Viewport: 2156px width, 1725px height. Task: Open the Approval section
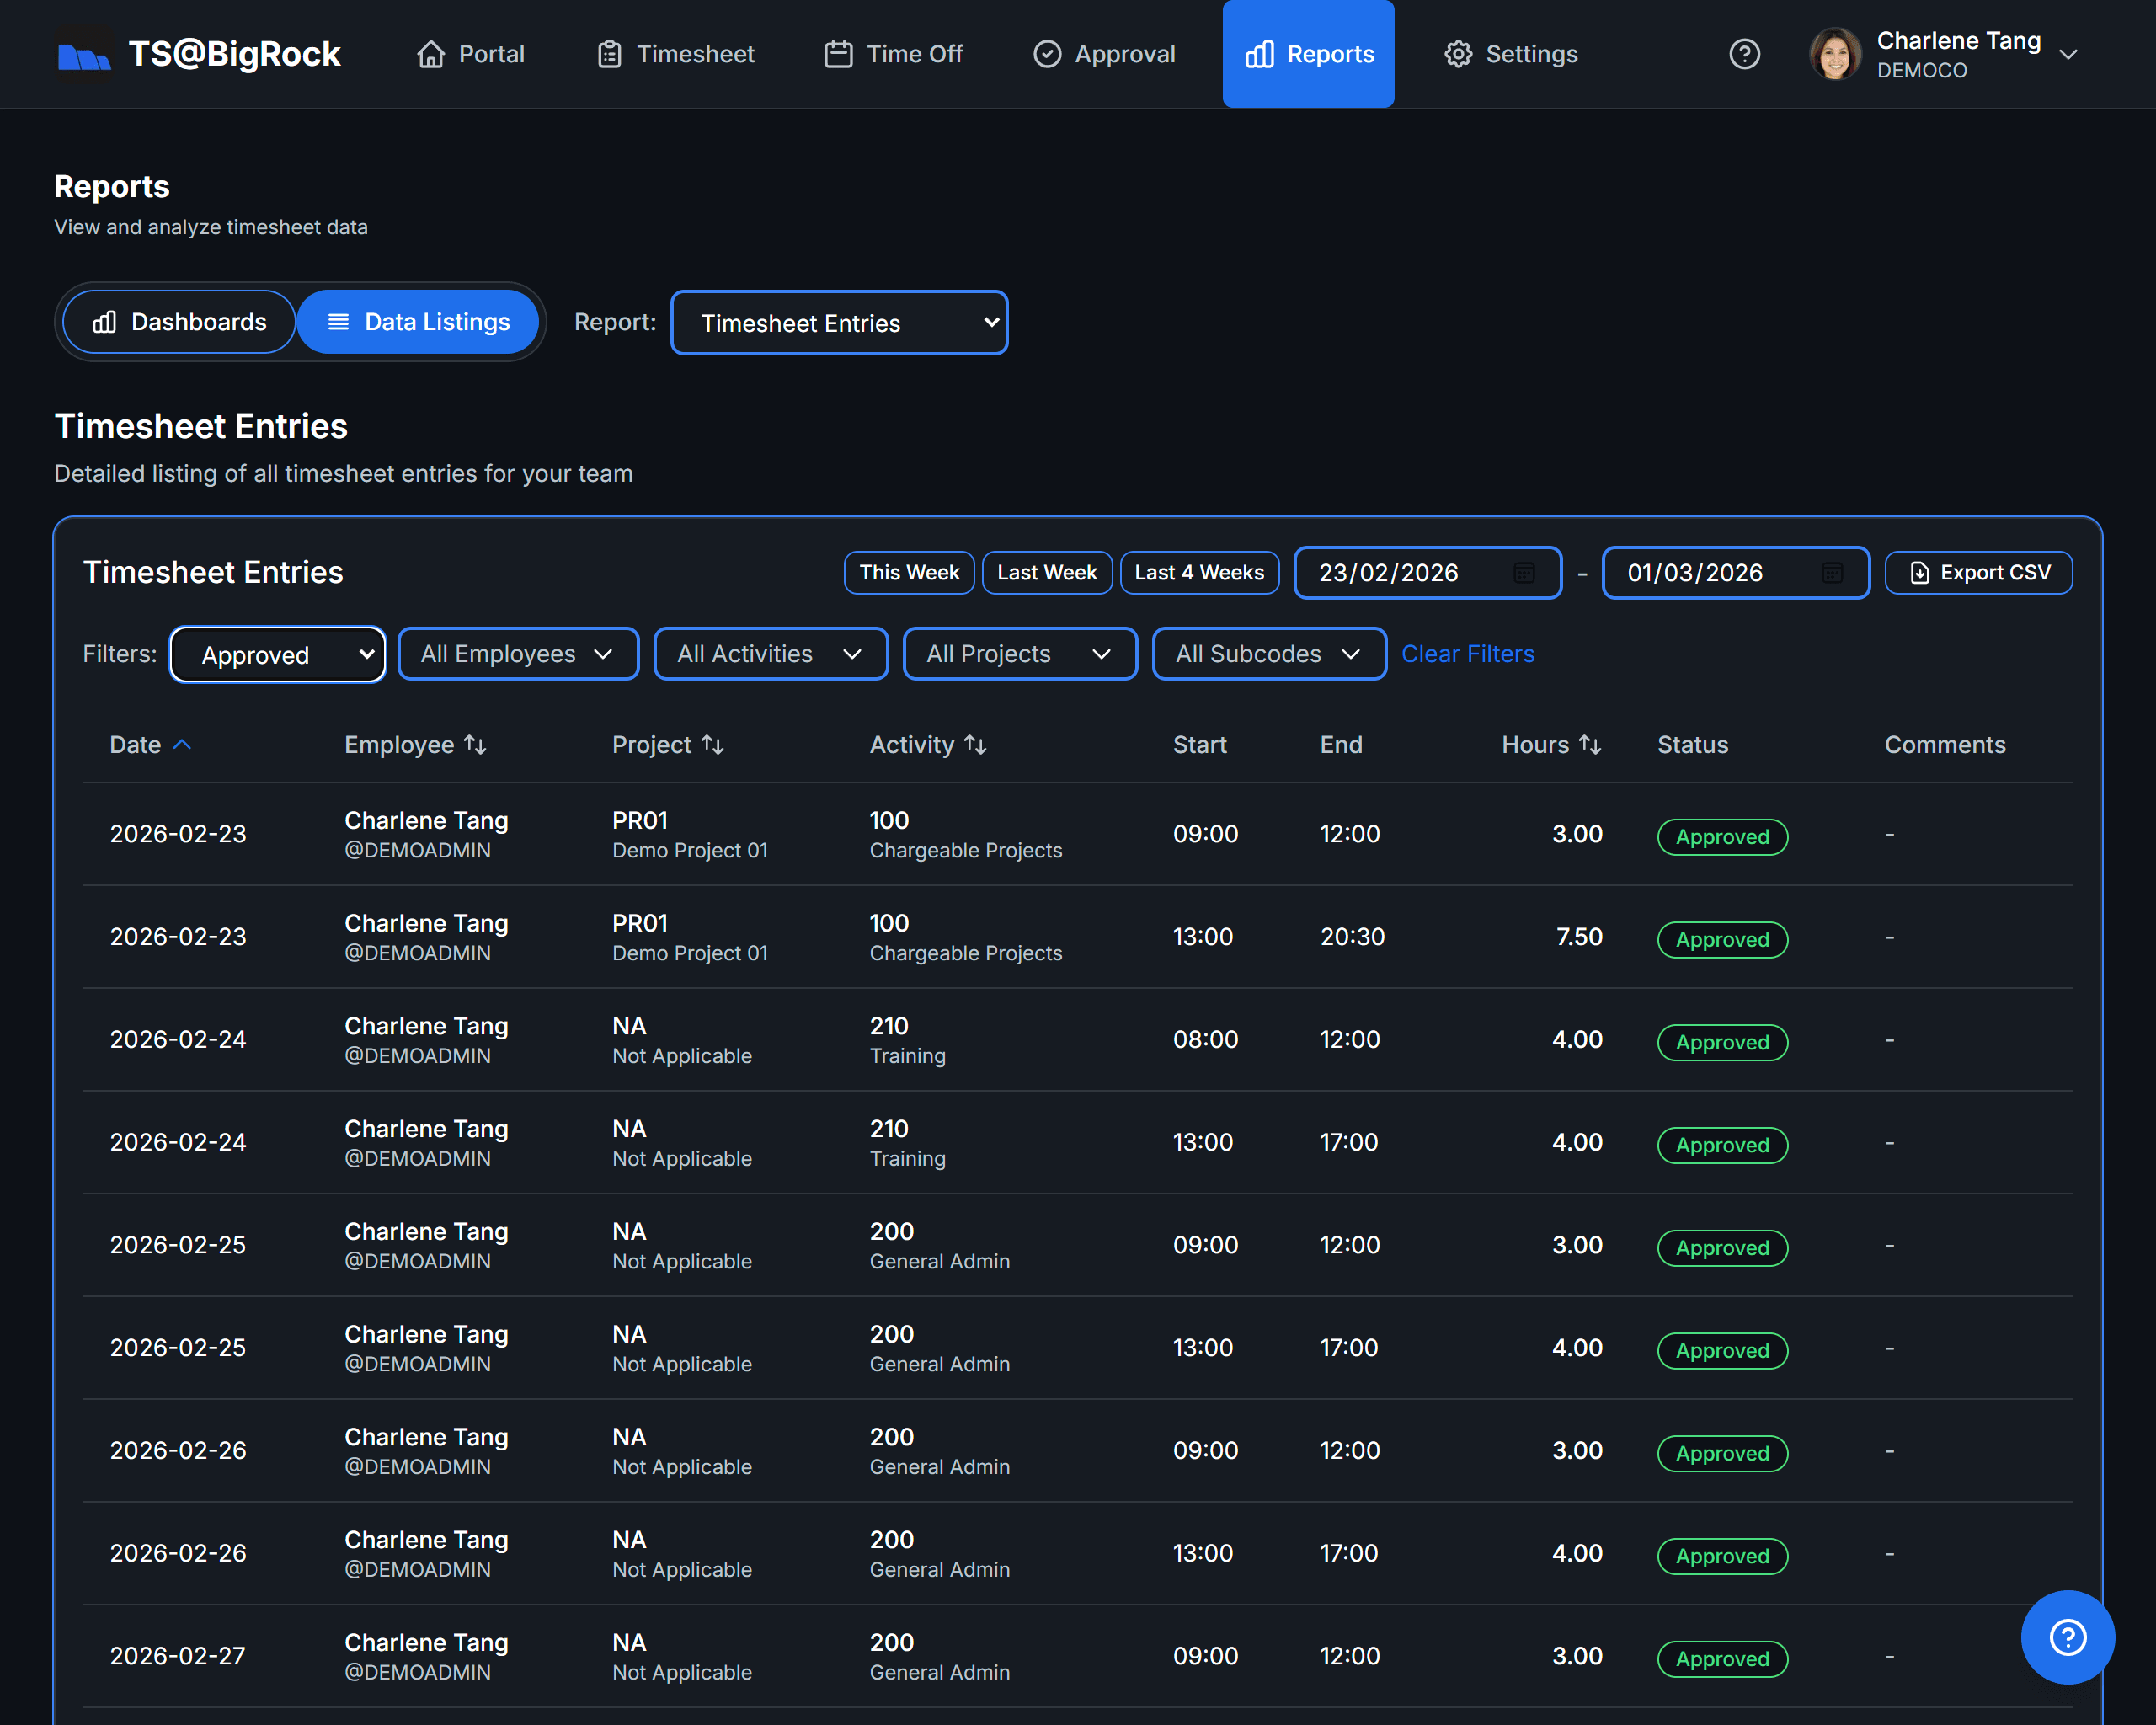1048,54
